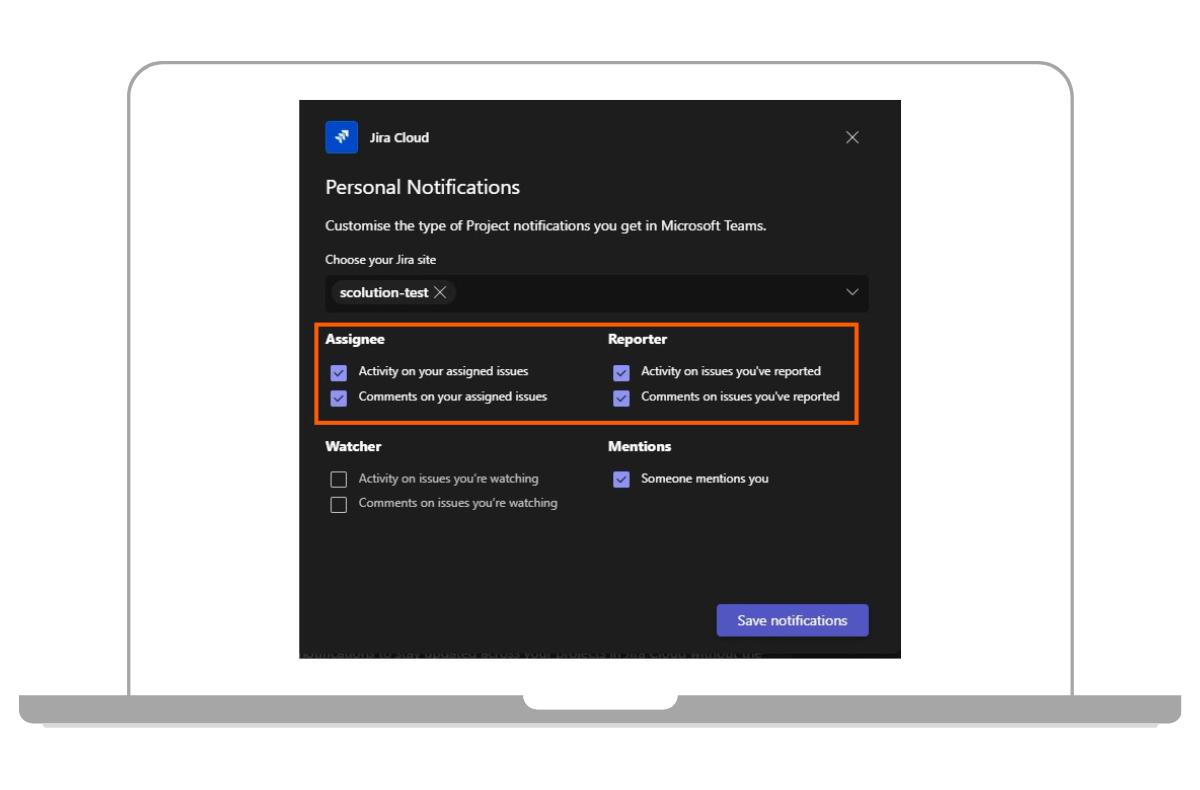Remove the scolution-test site chip

click(x=440, y=293)
